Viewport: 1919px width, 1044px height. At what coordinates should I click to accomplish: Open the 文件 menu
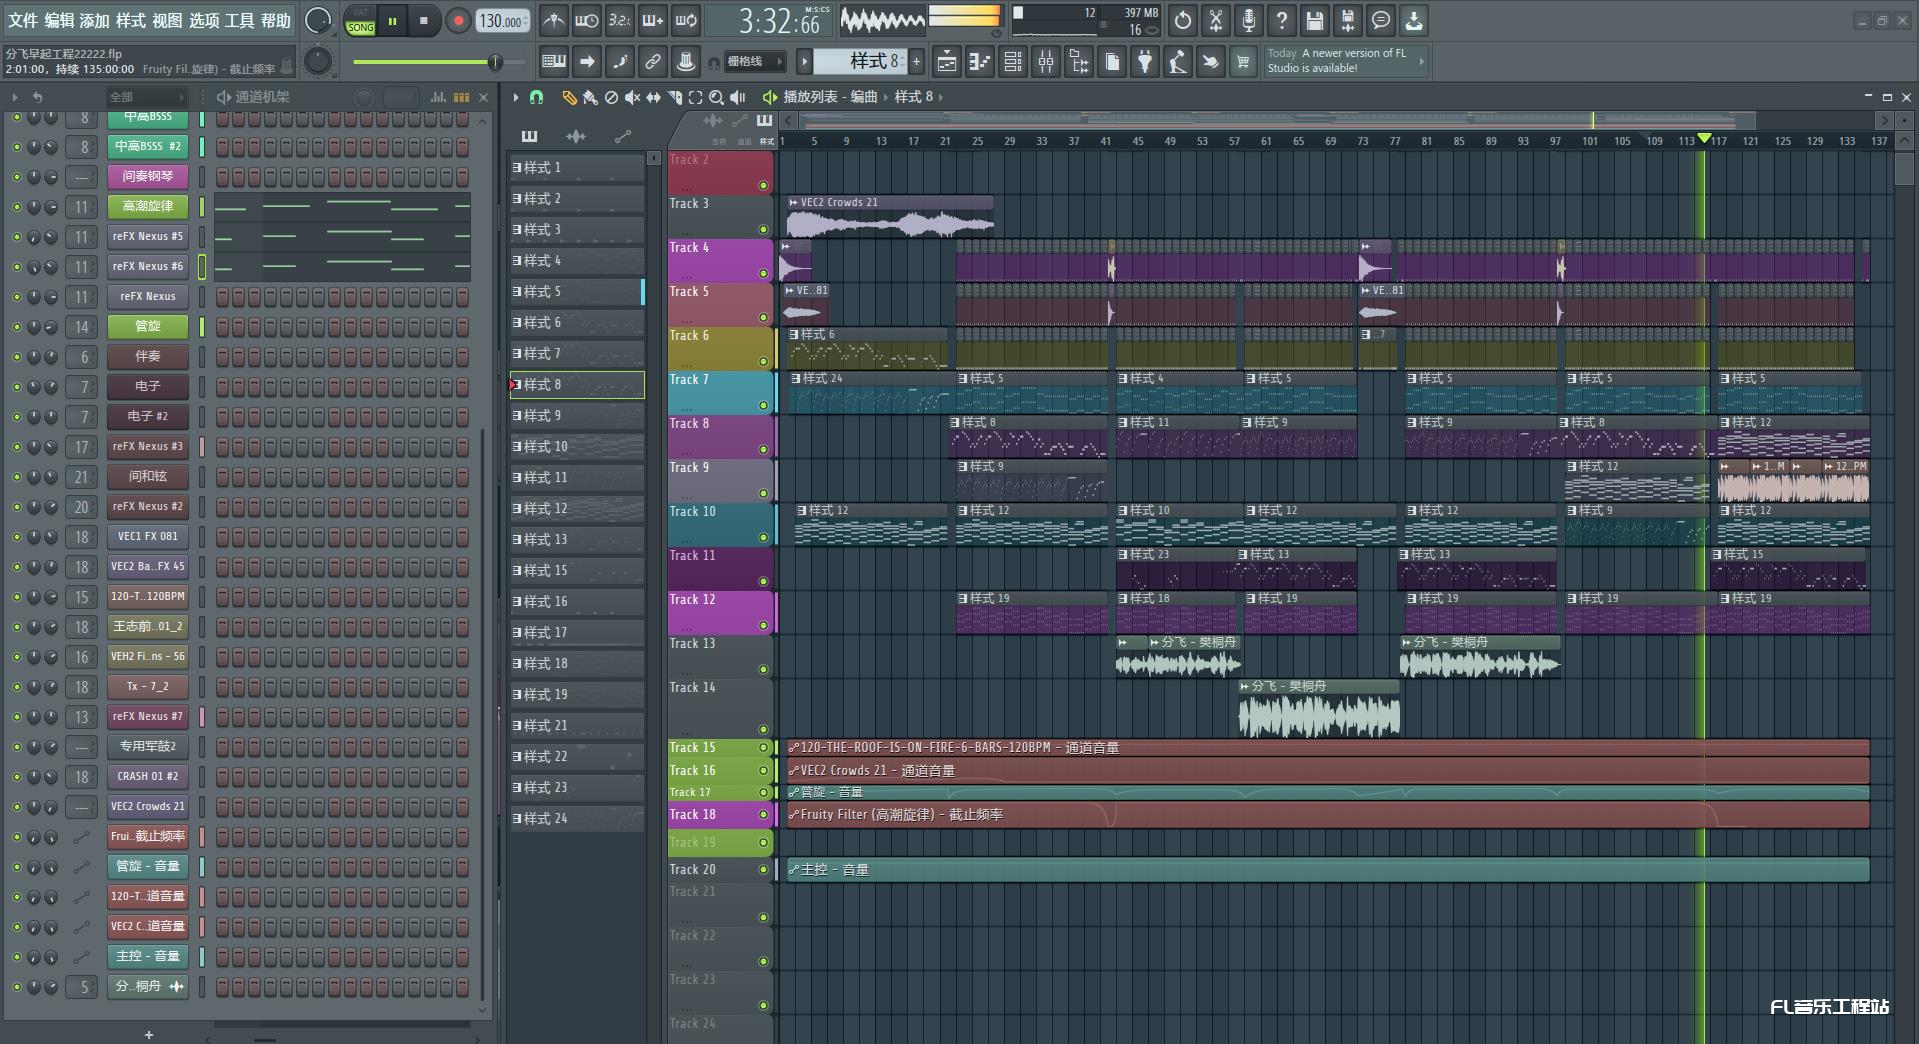tap(23, 20)
